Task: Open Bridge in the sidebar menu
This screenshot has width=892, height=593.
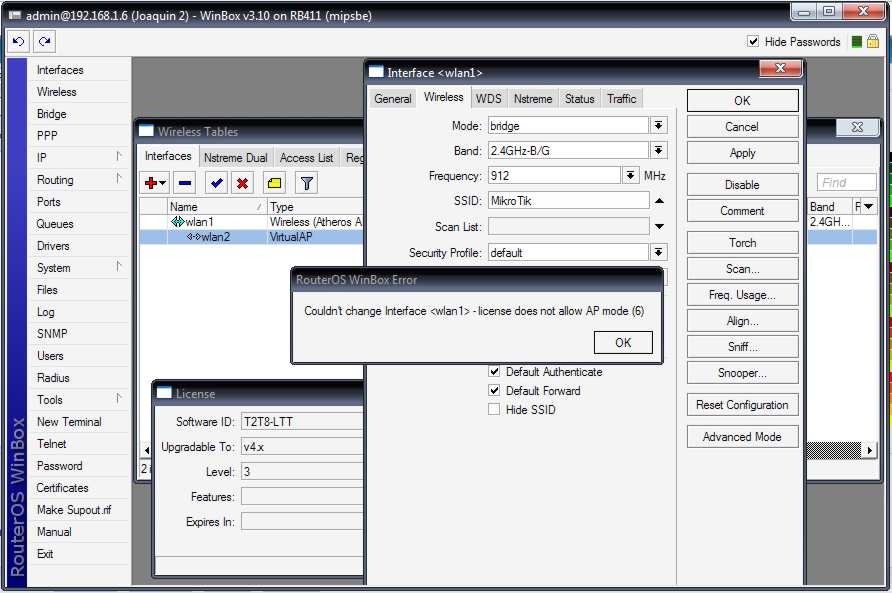Action: [52, 114]
